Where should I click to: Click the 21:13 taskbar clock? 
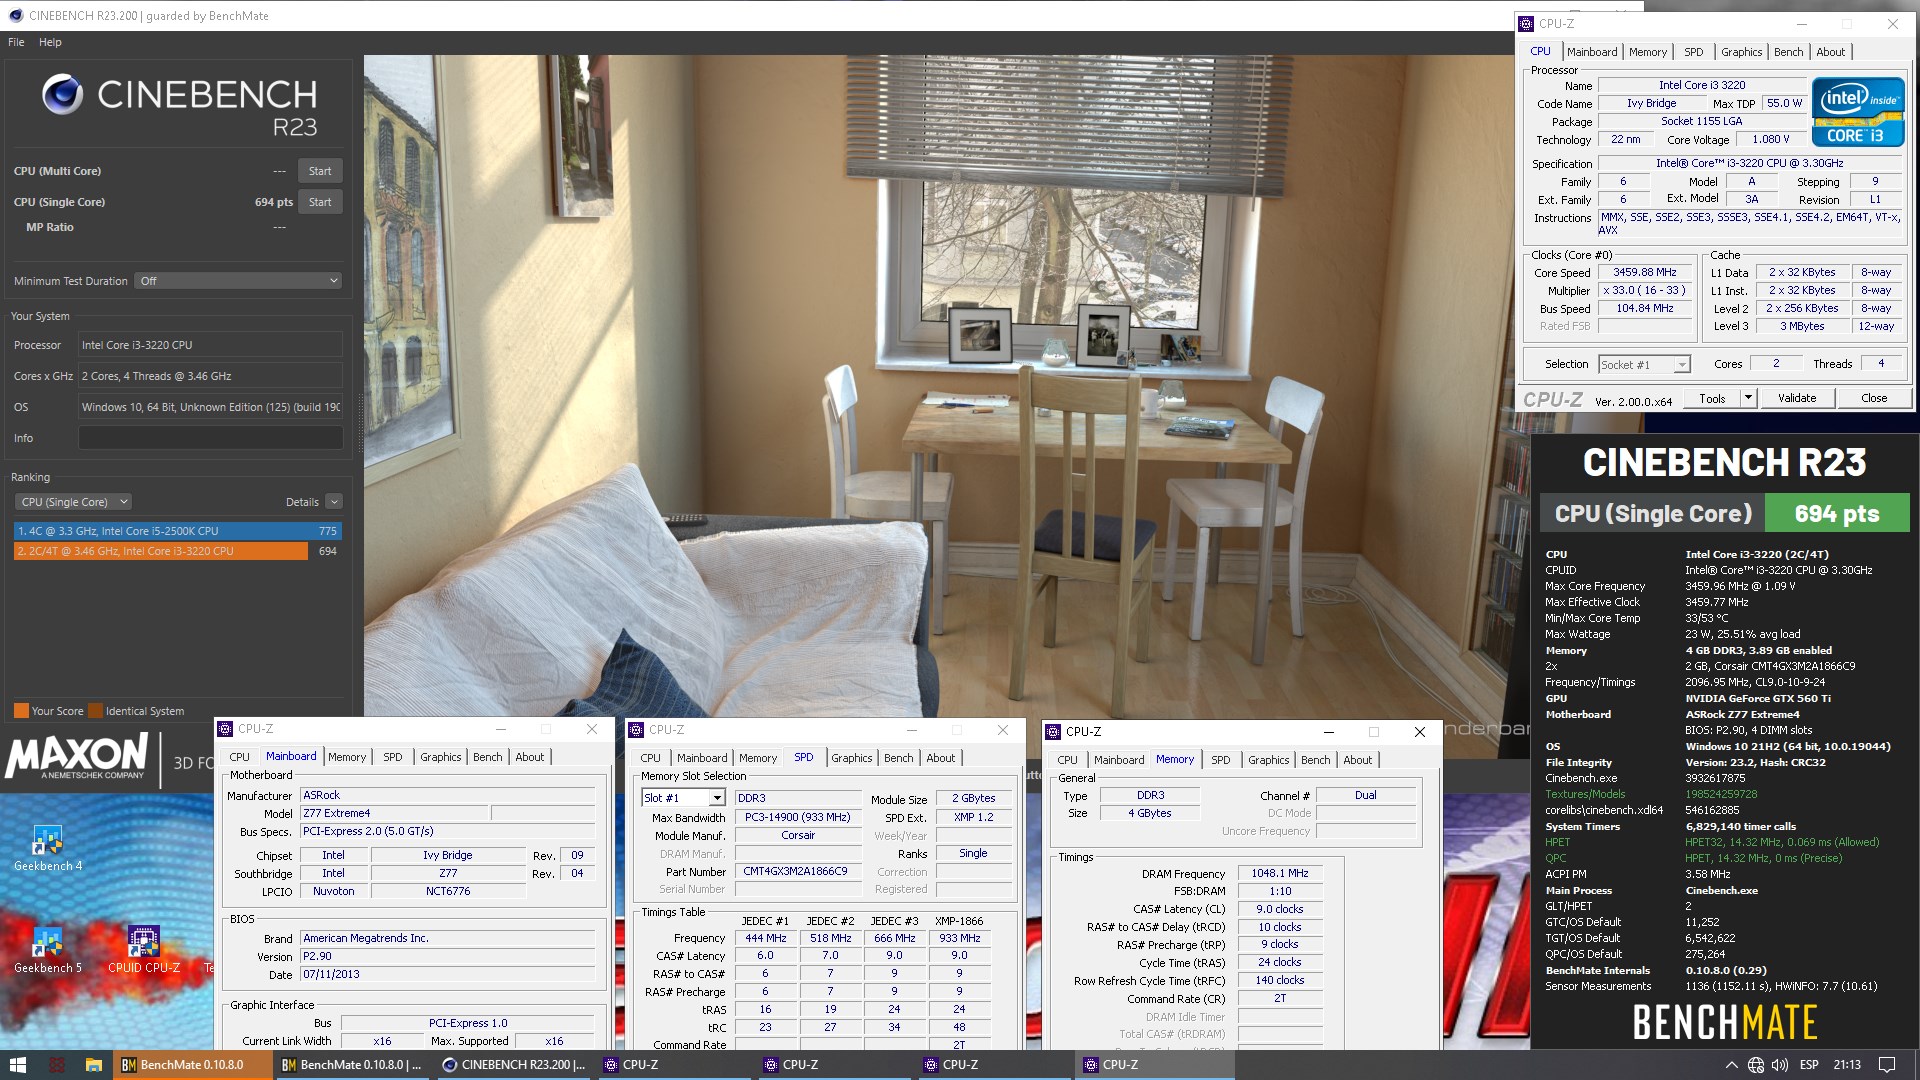[1847, 1065]
